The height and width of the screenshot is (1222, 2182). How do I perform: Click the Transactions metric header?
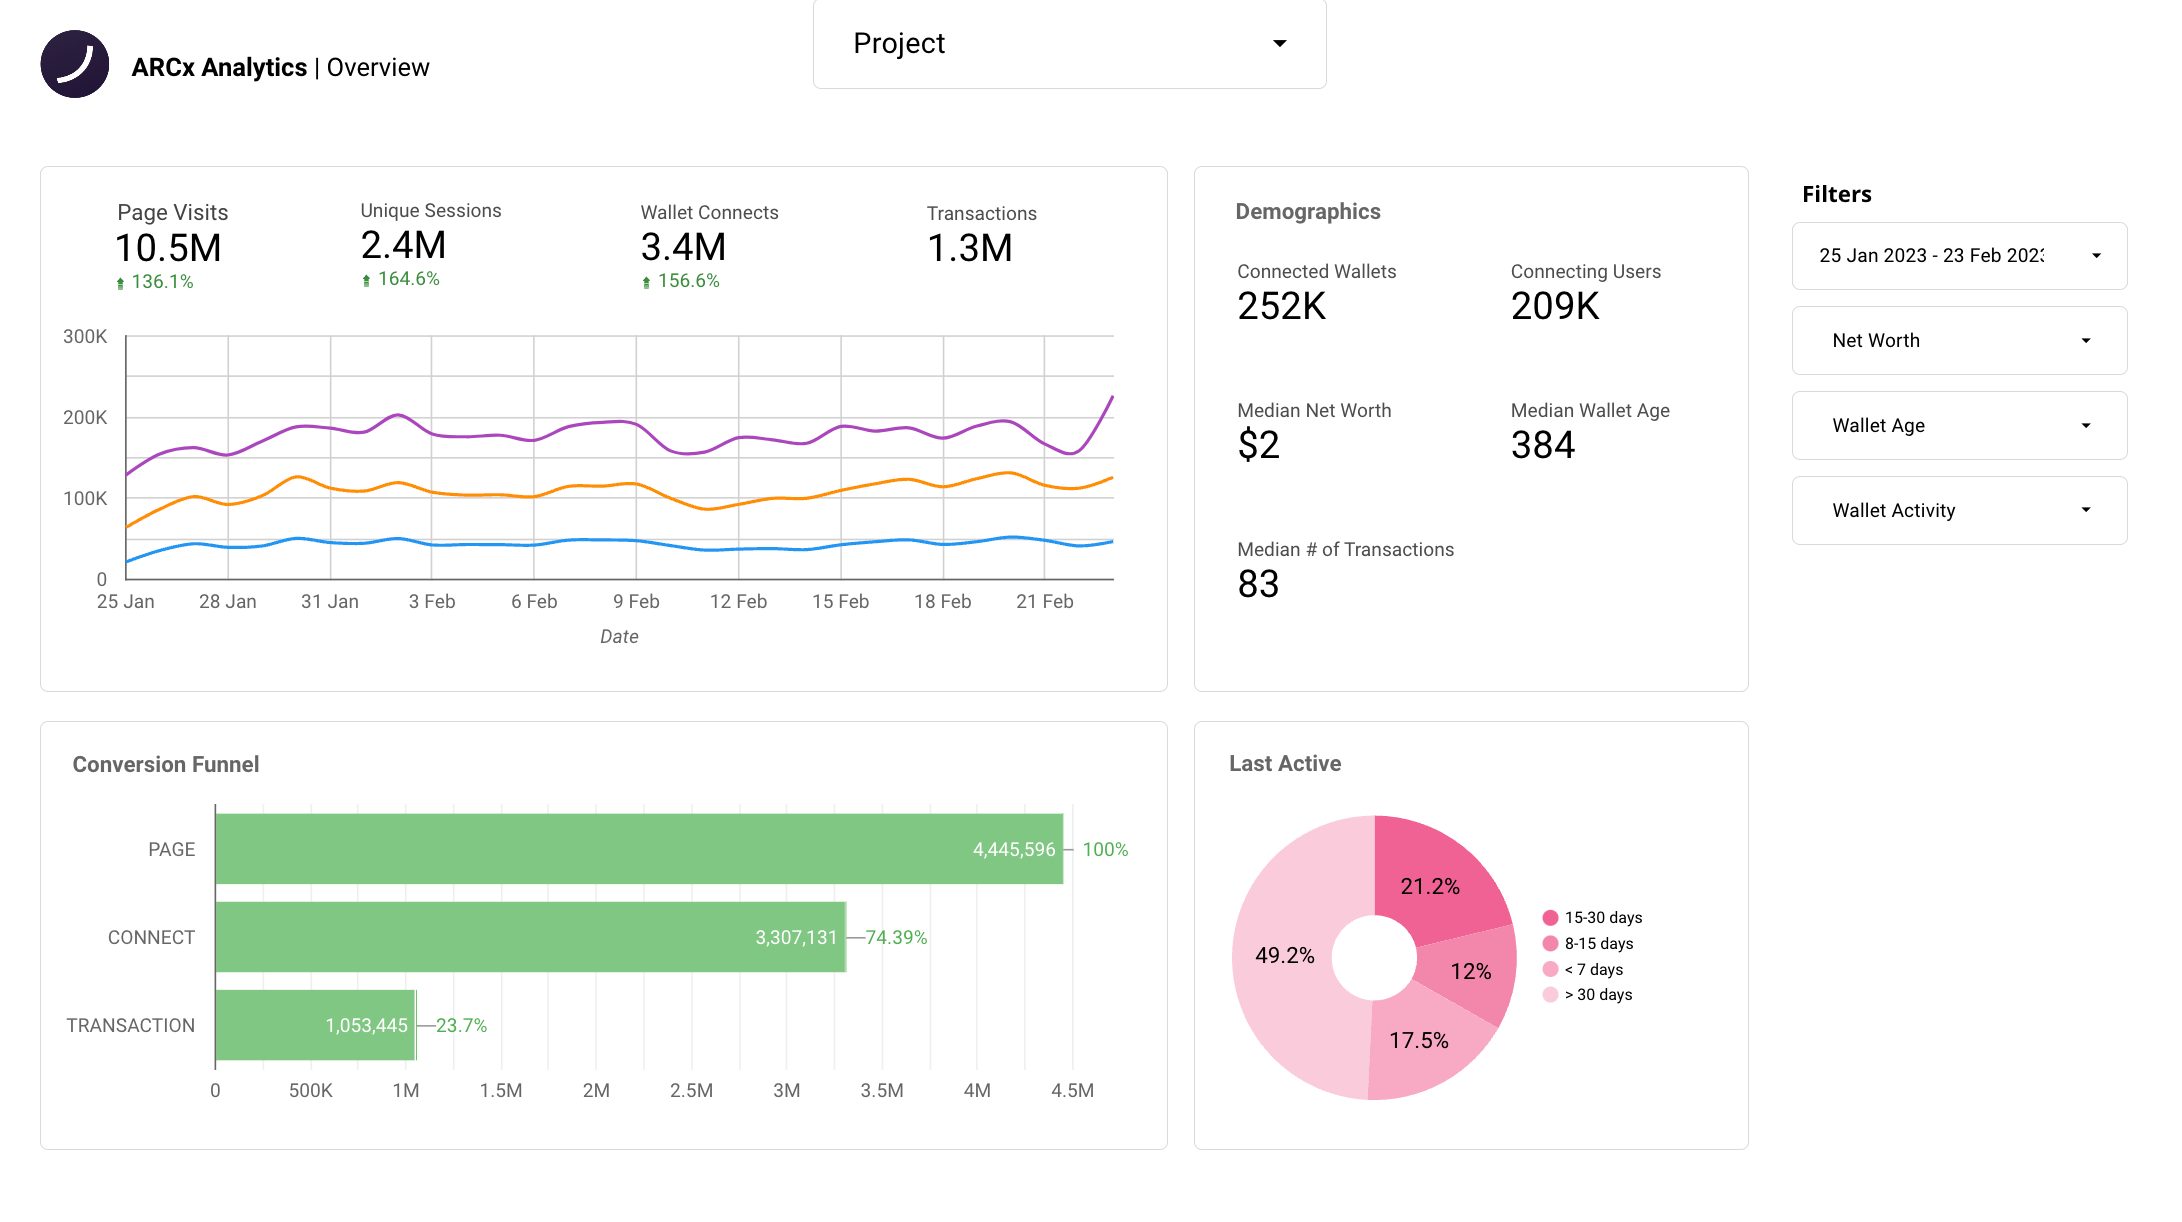(981, 213)
